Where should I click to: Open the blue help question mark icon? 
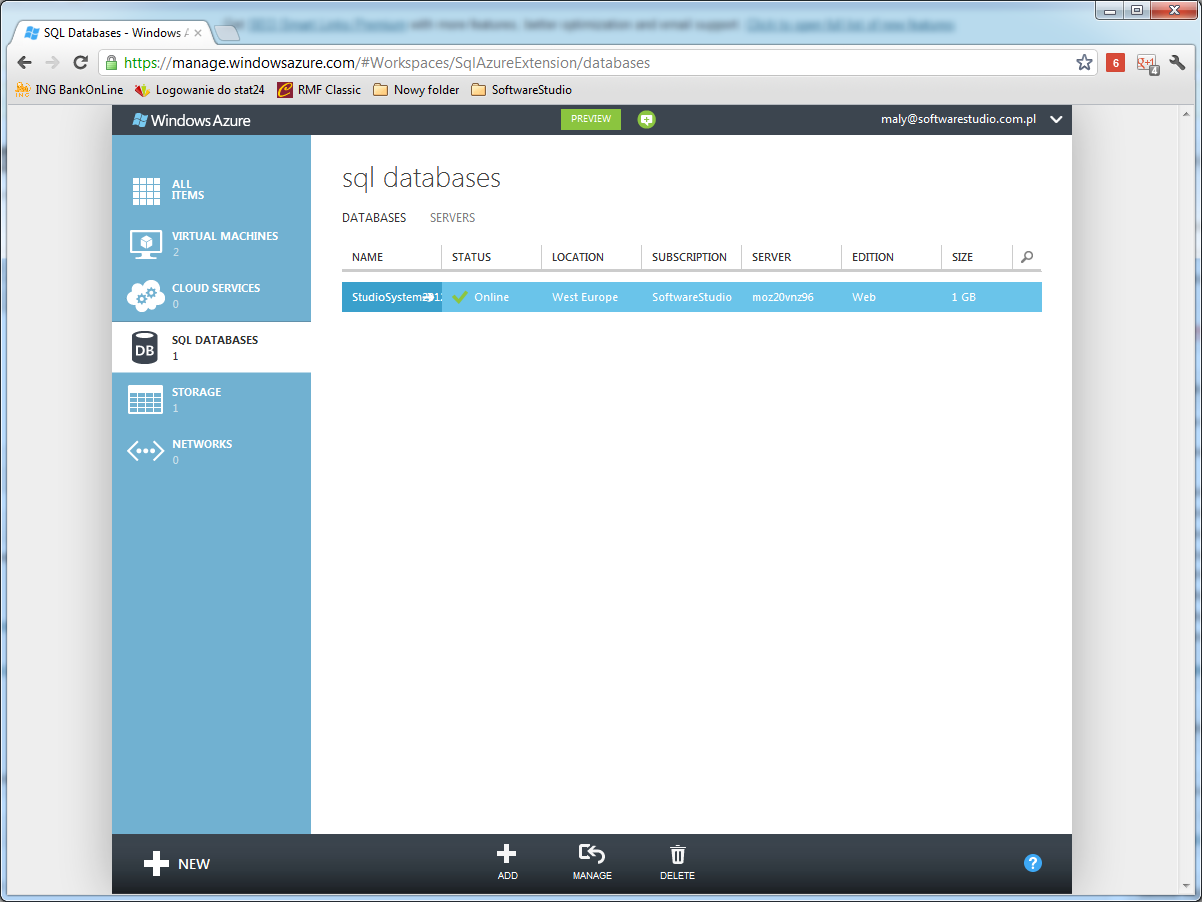click(x=1033, y=863)
